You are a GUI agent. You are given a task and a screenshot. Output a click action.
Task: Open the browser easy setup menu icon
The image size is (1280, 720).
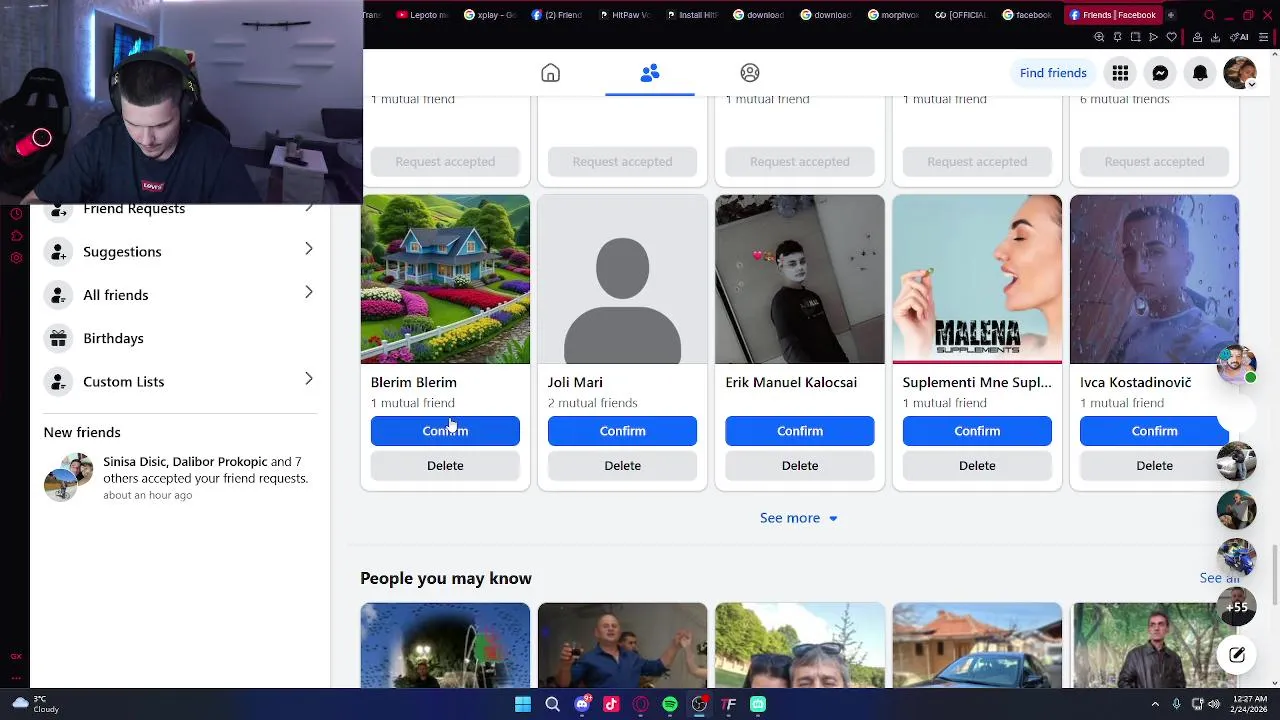coord(1263,37)
